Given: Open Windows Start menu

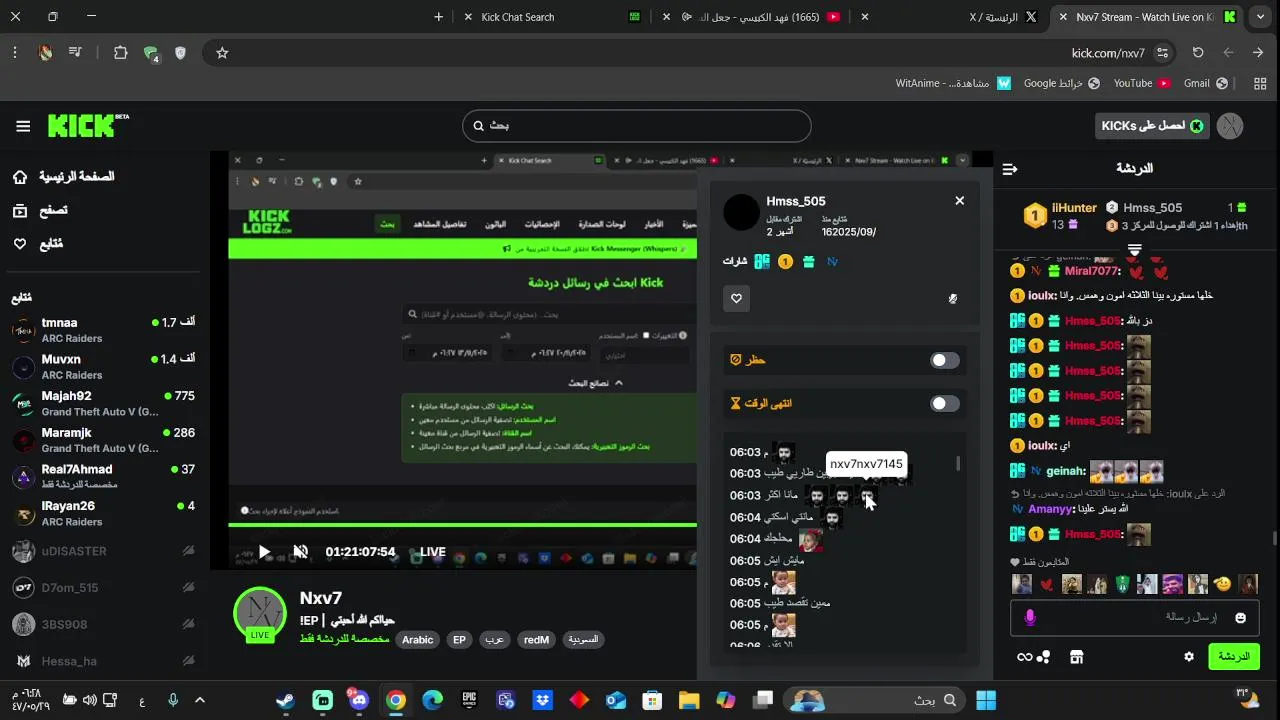Looking at the screenshot, I should (986, 700).
